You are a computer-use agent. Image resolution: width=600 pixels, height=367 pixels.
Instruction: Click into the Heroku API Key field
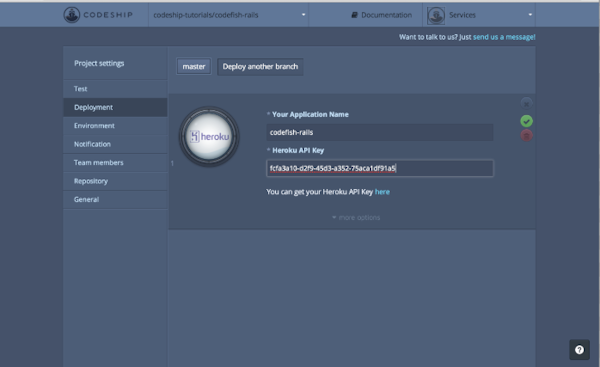coord(380,168)
